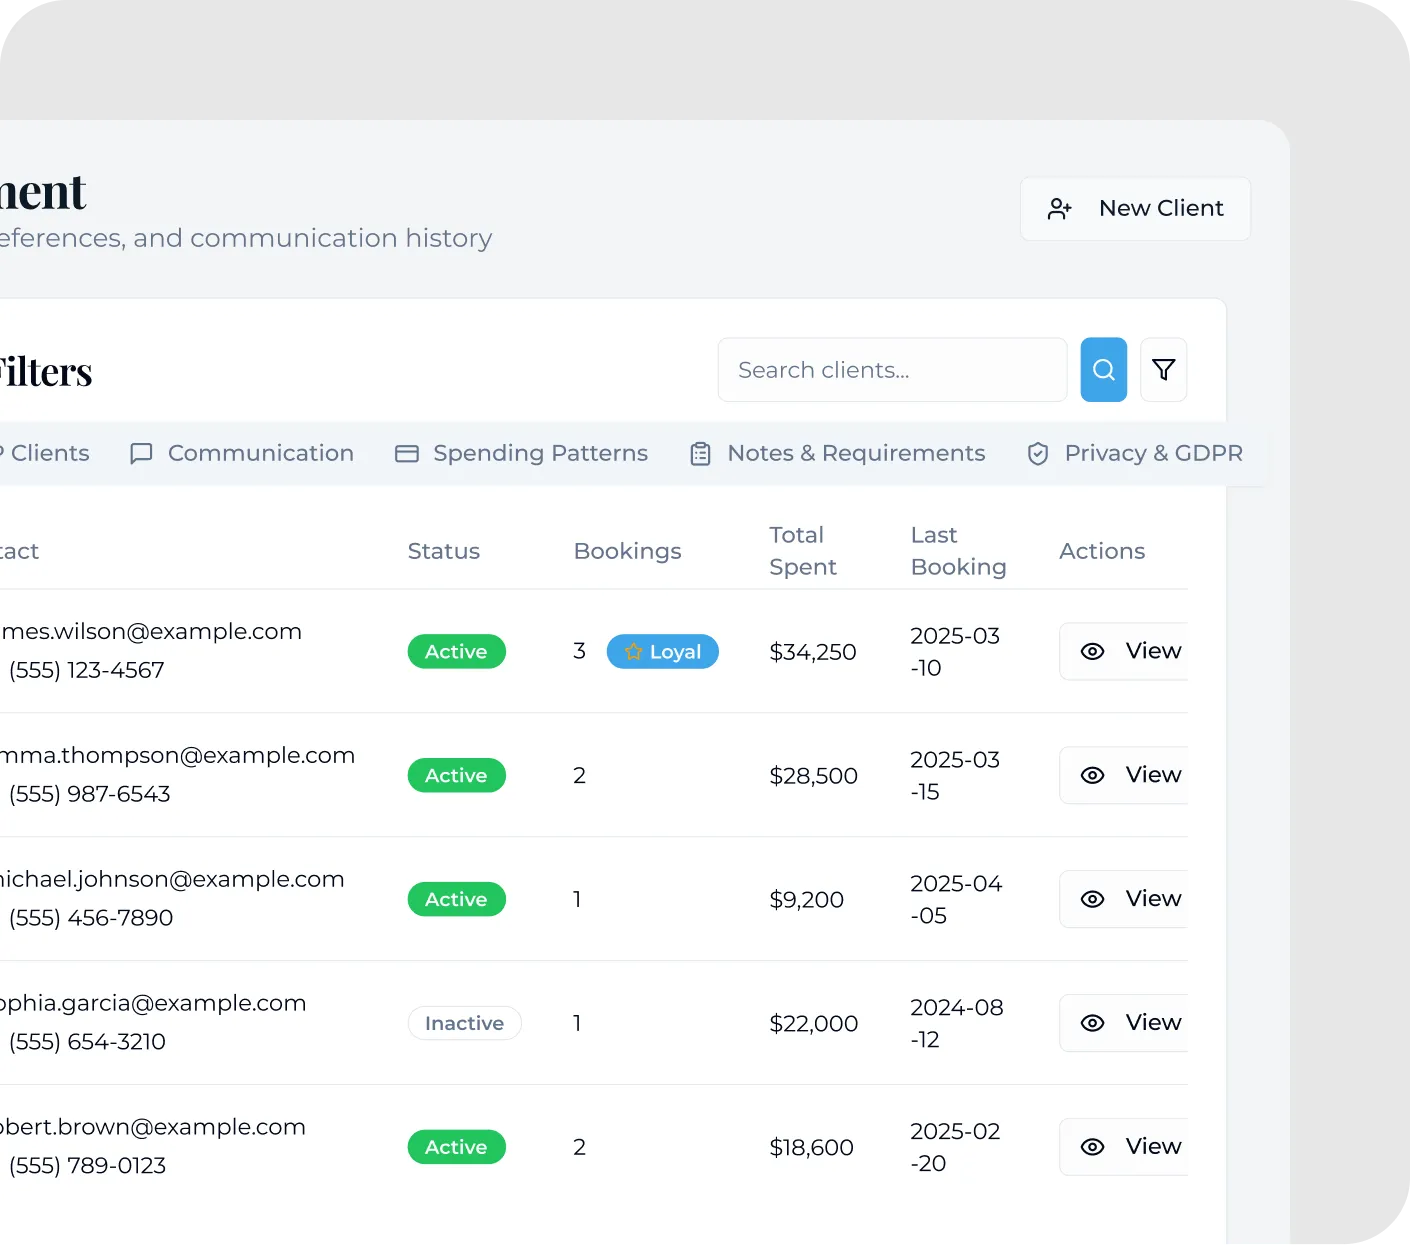Click the $28,500 total spent value
This screenshot has height=1245, width=1410.
tap(814, 776)
